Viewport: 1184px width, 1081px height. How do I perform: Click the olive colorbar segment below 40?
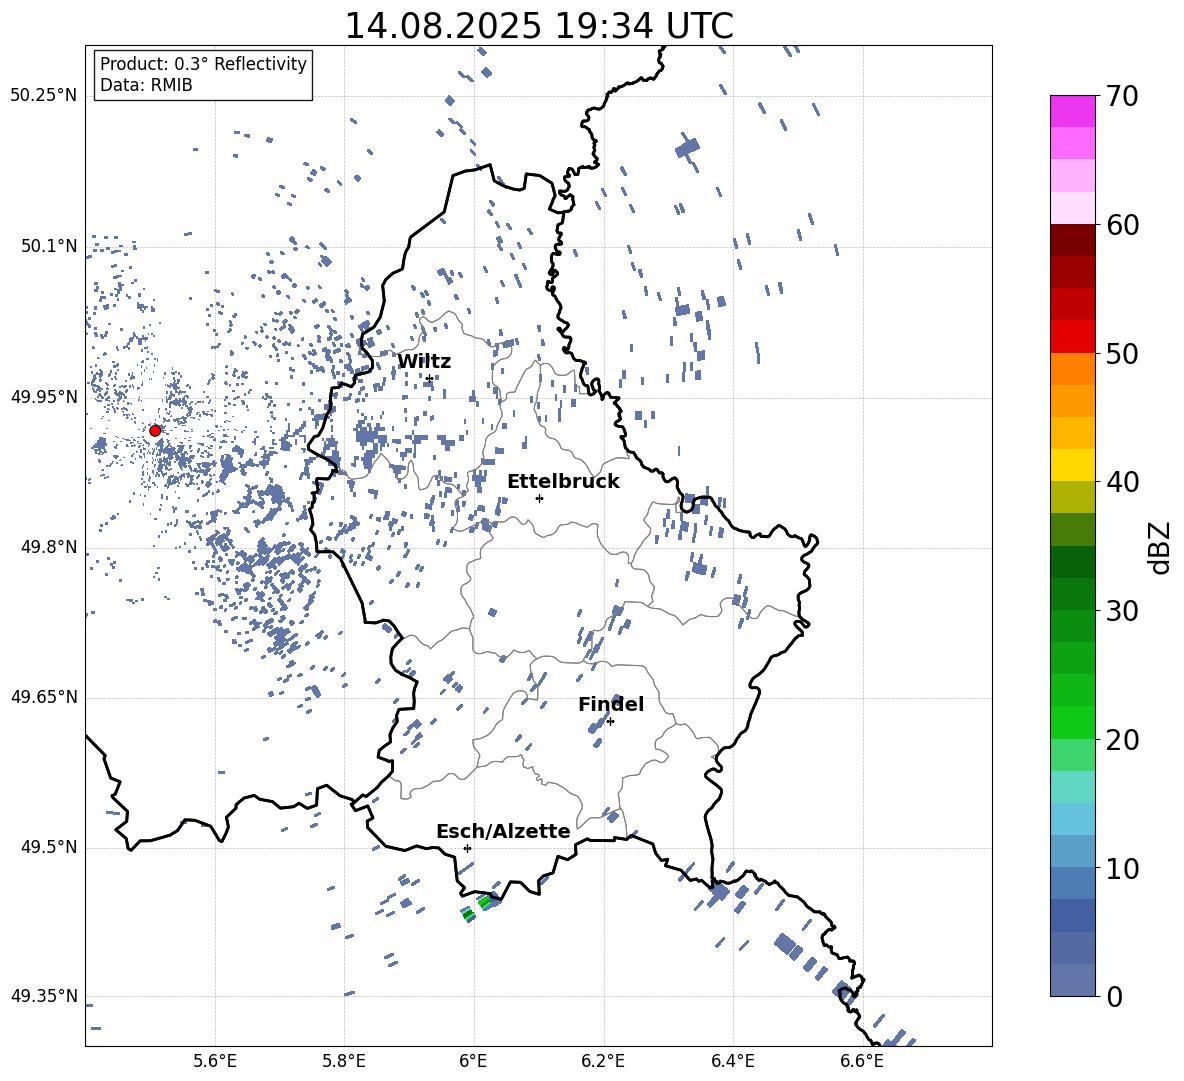pyautogui.click(x=1072, y=497)
